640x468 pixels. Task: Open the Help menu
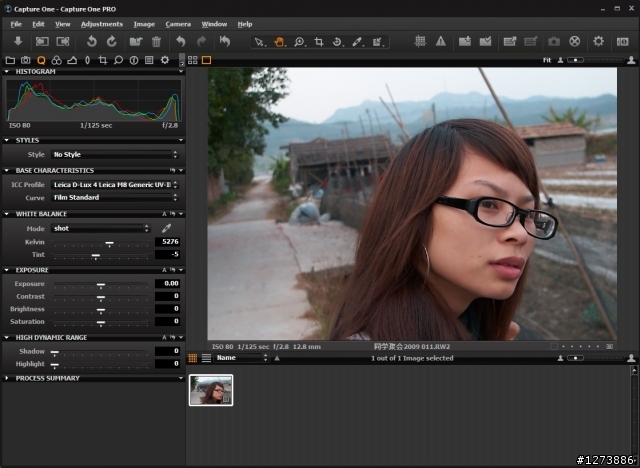(x=245, y=24)
